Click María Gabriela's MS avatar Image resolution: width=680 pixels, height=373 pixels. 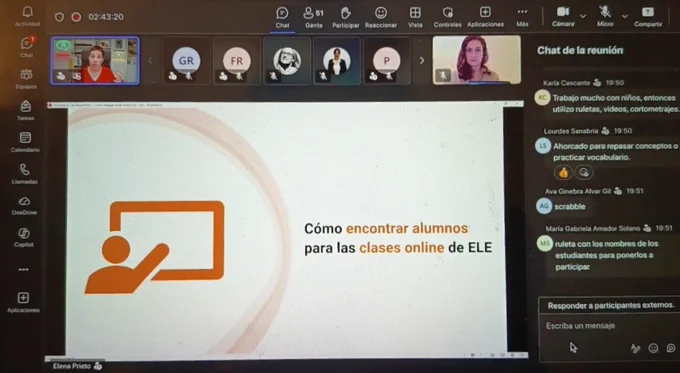coord(545,243)
